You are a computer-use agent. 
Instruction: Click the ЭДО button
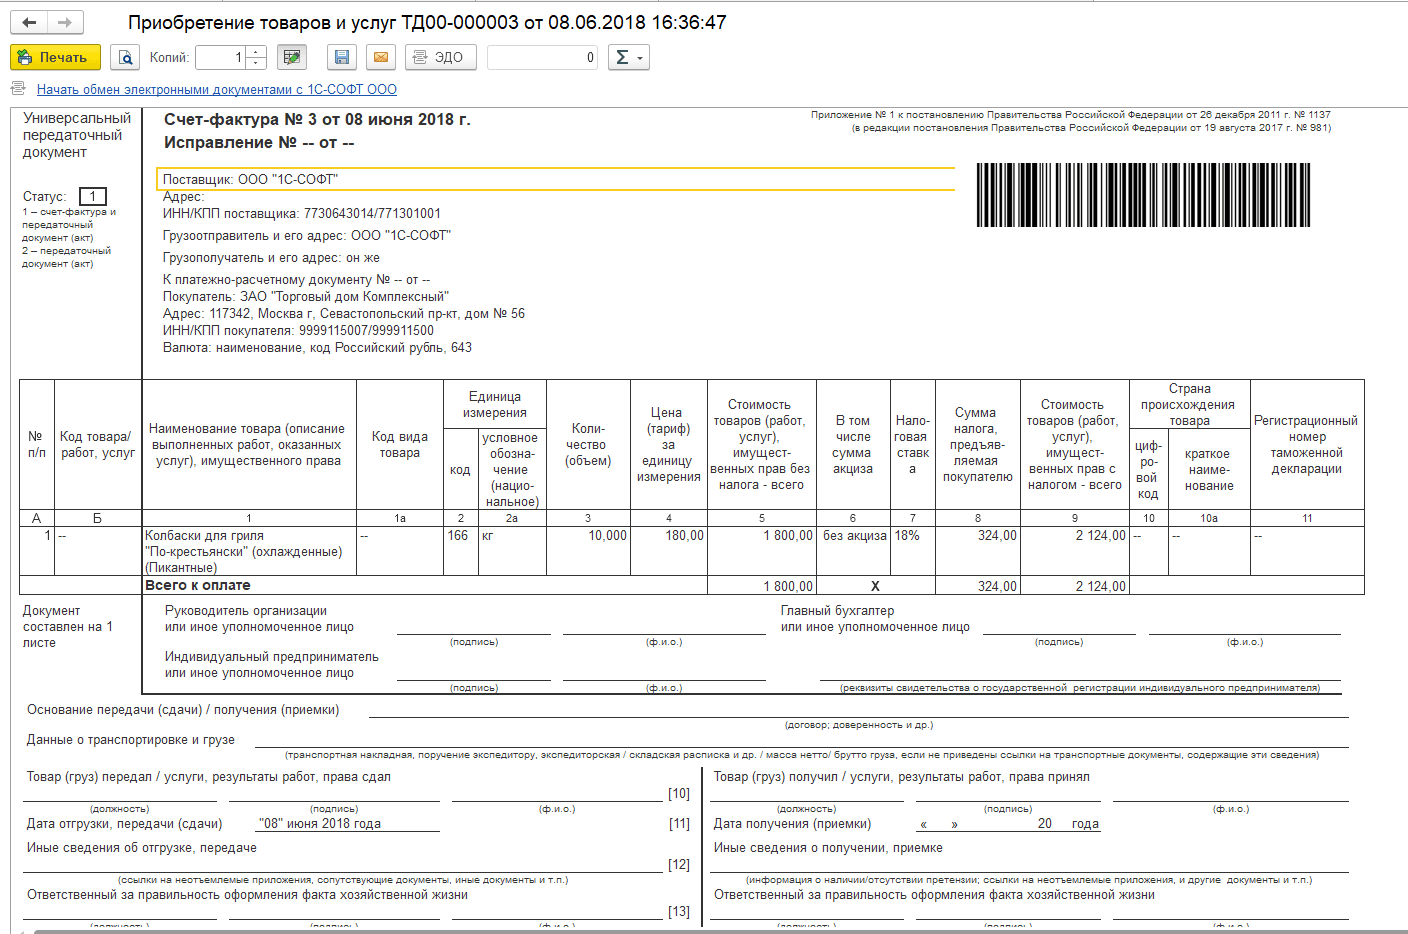tap(440, 57)
